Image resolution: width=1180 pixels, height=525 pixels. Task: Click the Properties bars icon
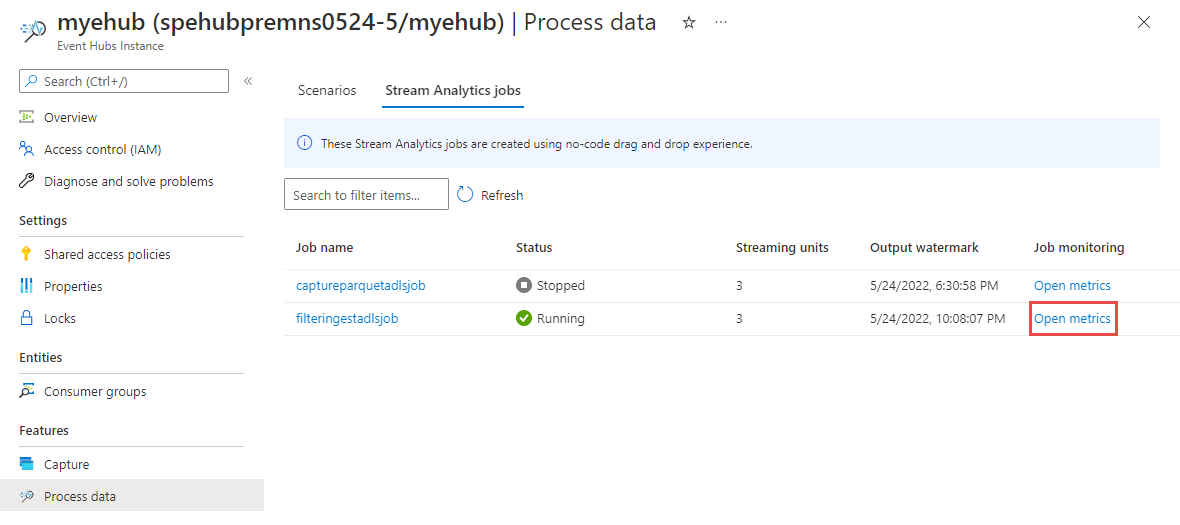(27, 286)
